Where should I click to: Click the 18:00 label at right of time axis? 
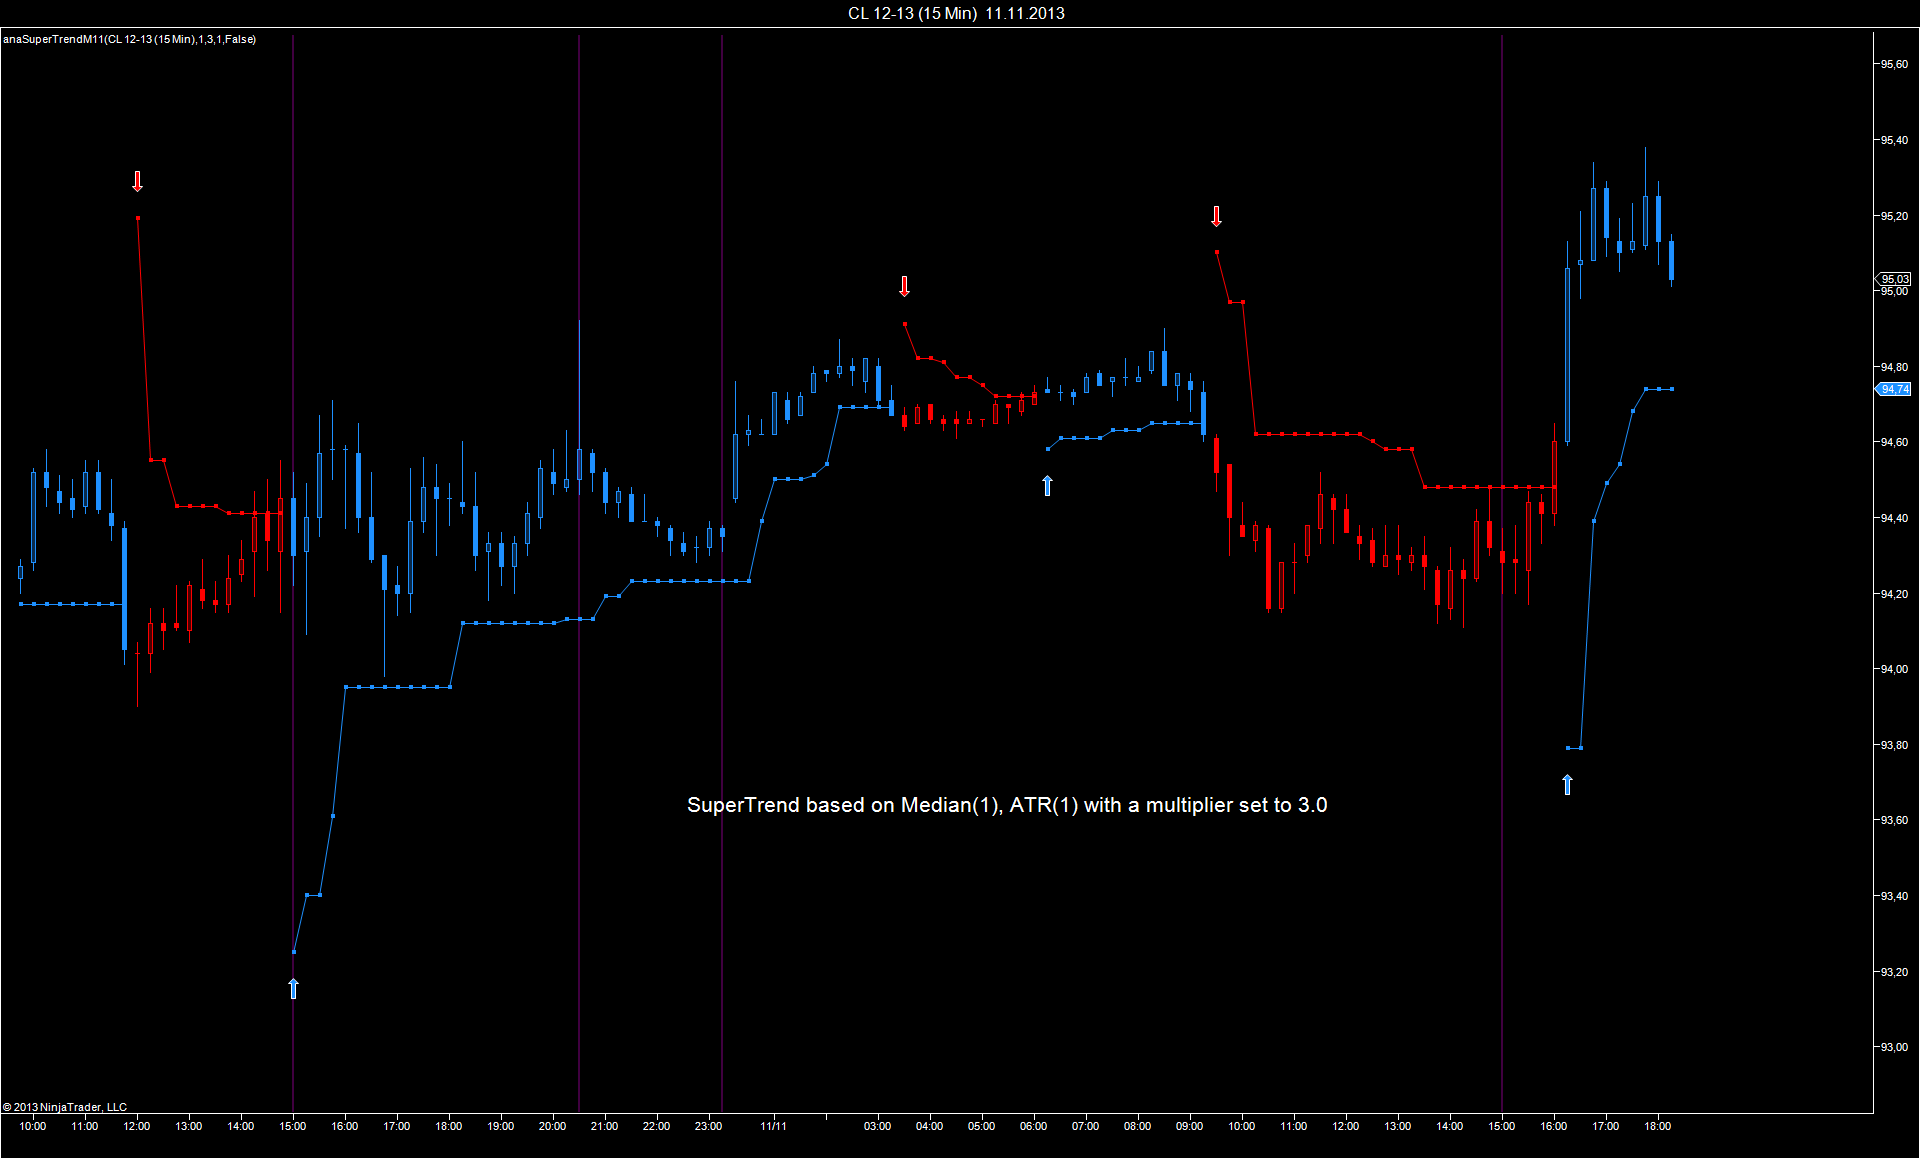(x=1657, y=1126)
